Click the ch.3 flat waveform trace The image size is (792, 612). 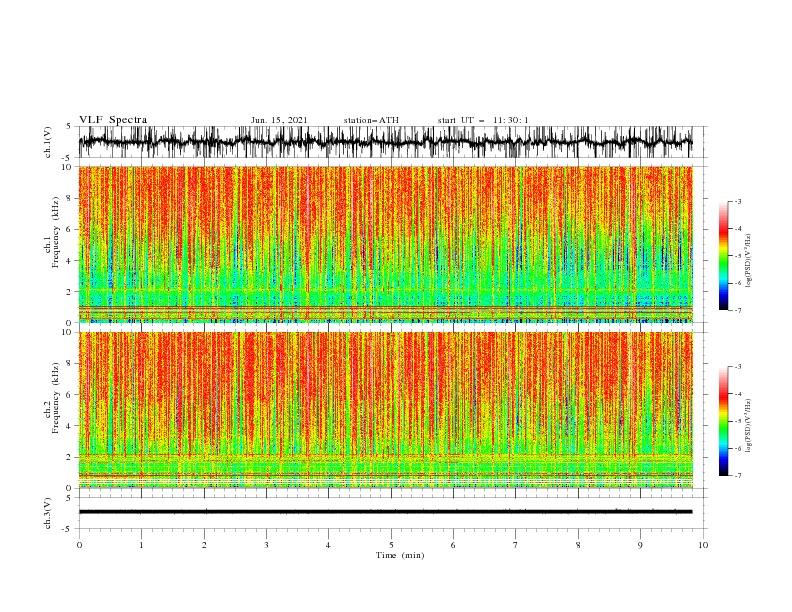coord(385,512)
